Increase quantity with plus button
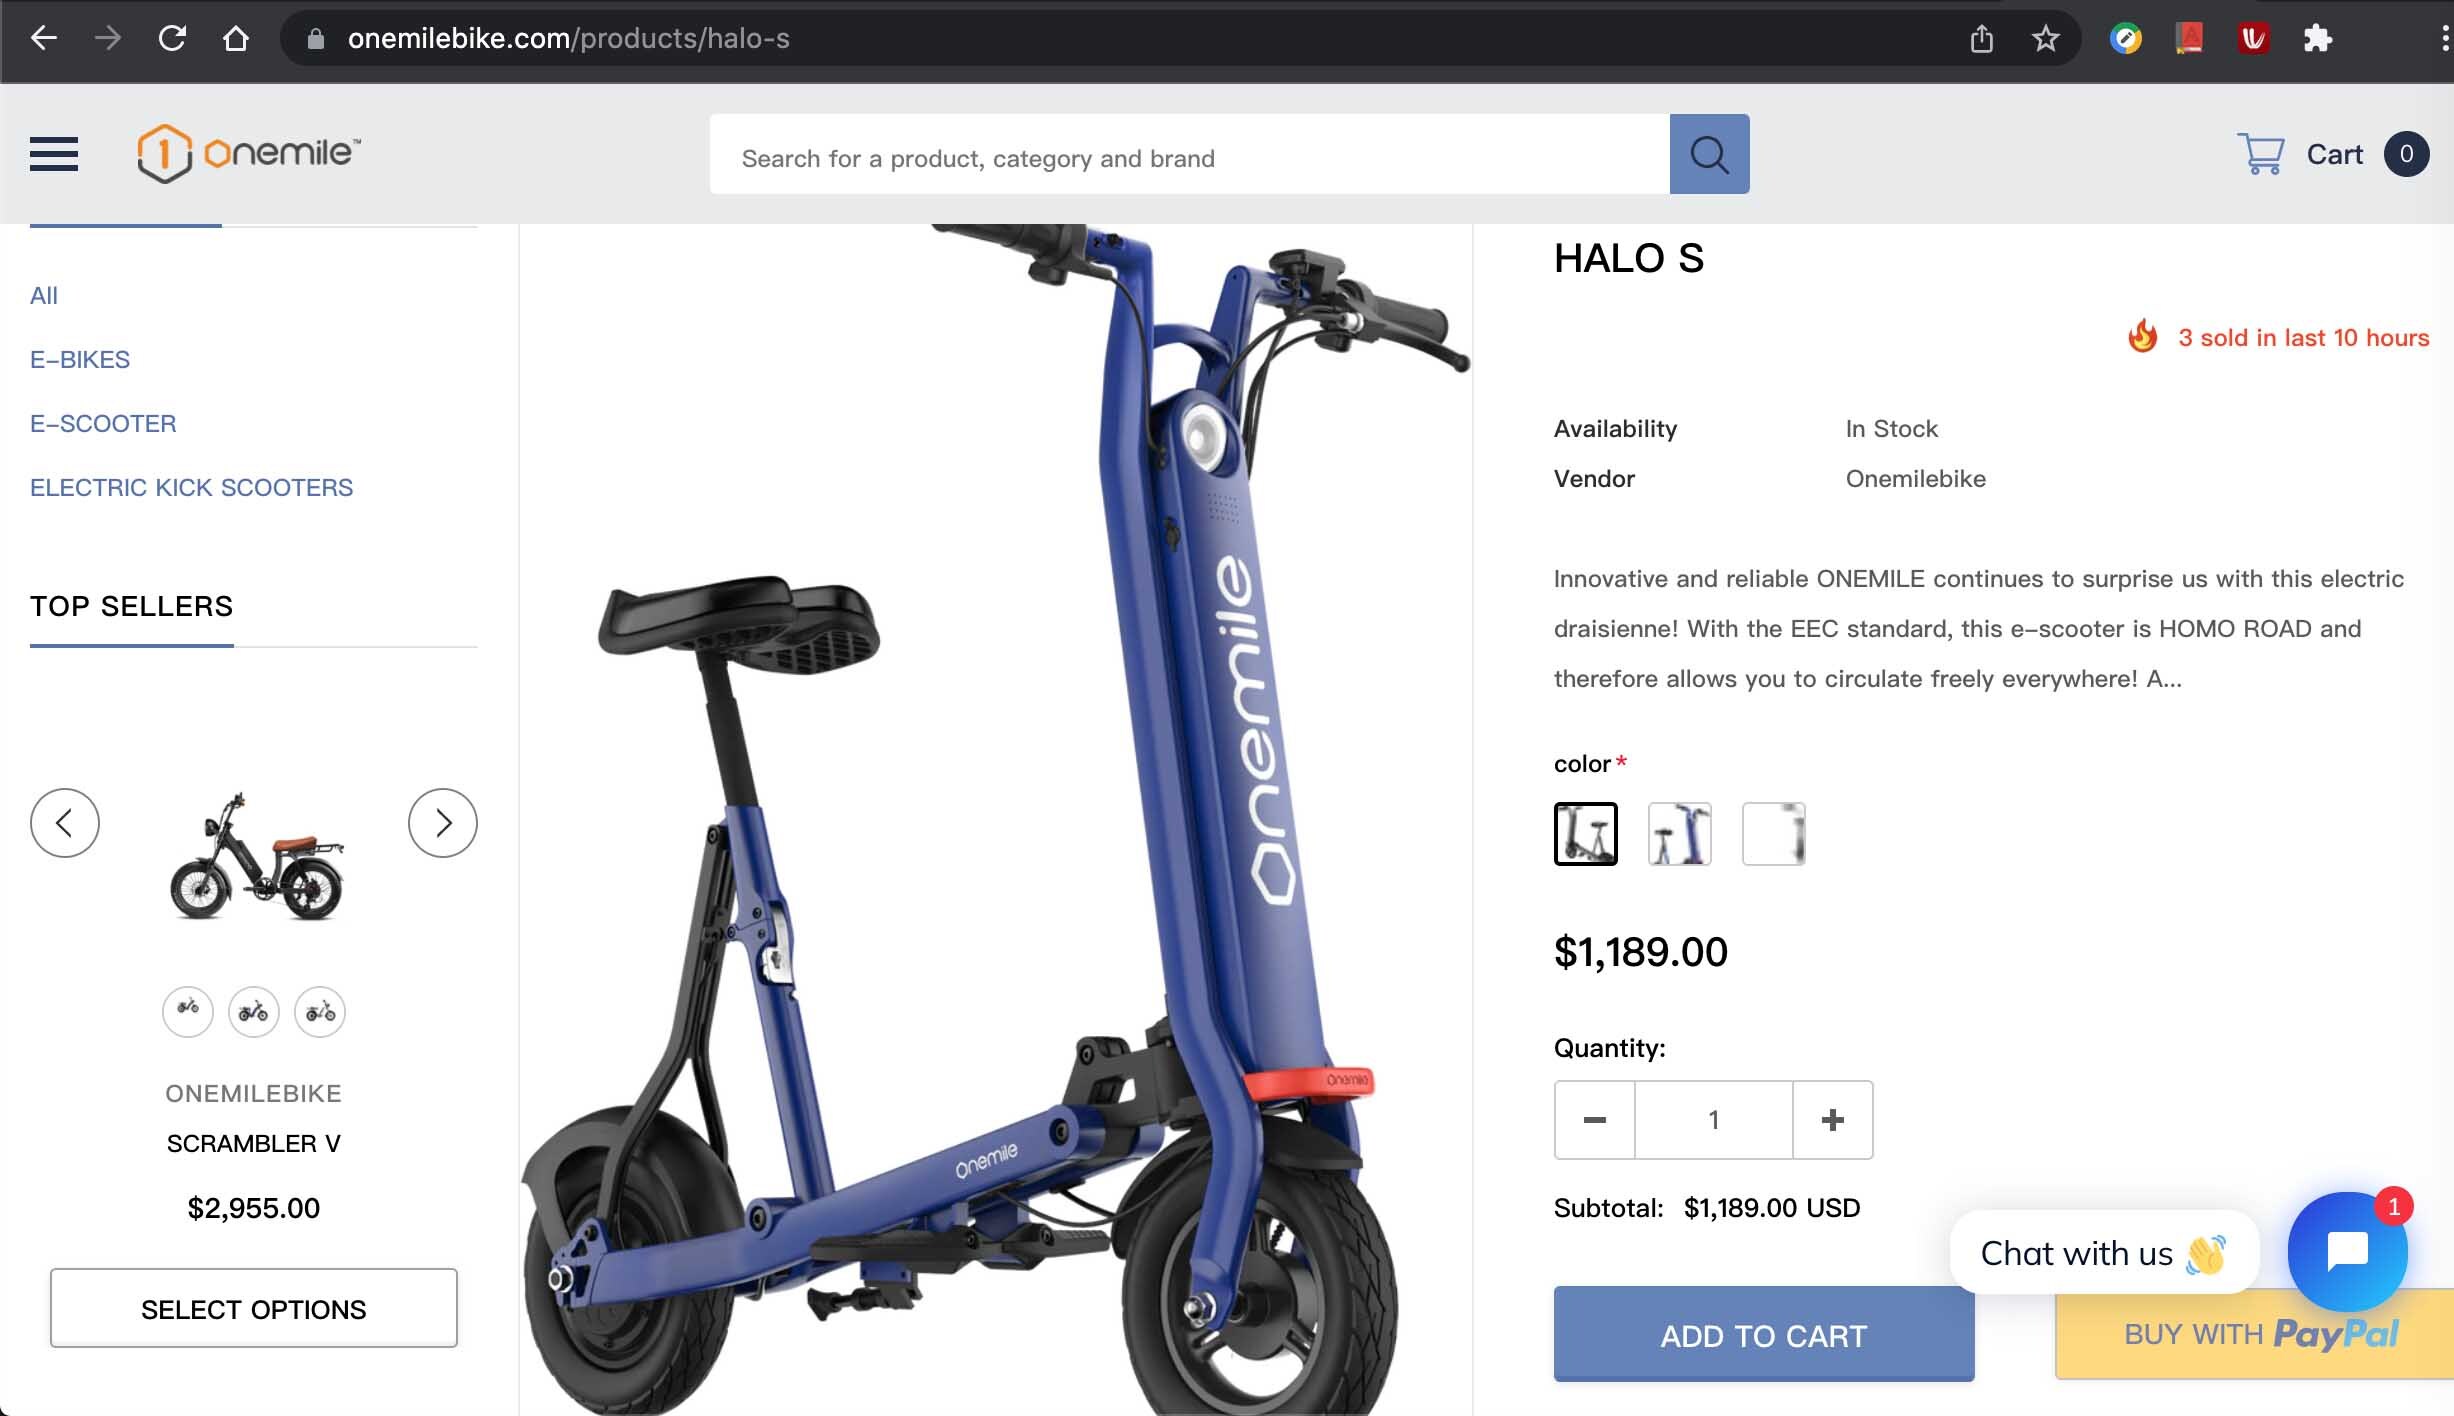The width and height of the screenshot is (2454, 1416). [x=1832, y=1120]
